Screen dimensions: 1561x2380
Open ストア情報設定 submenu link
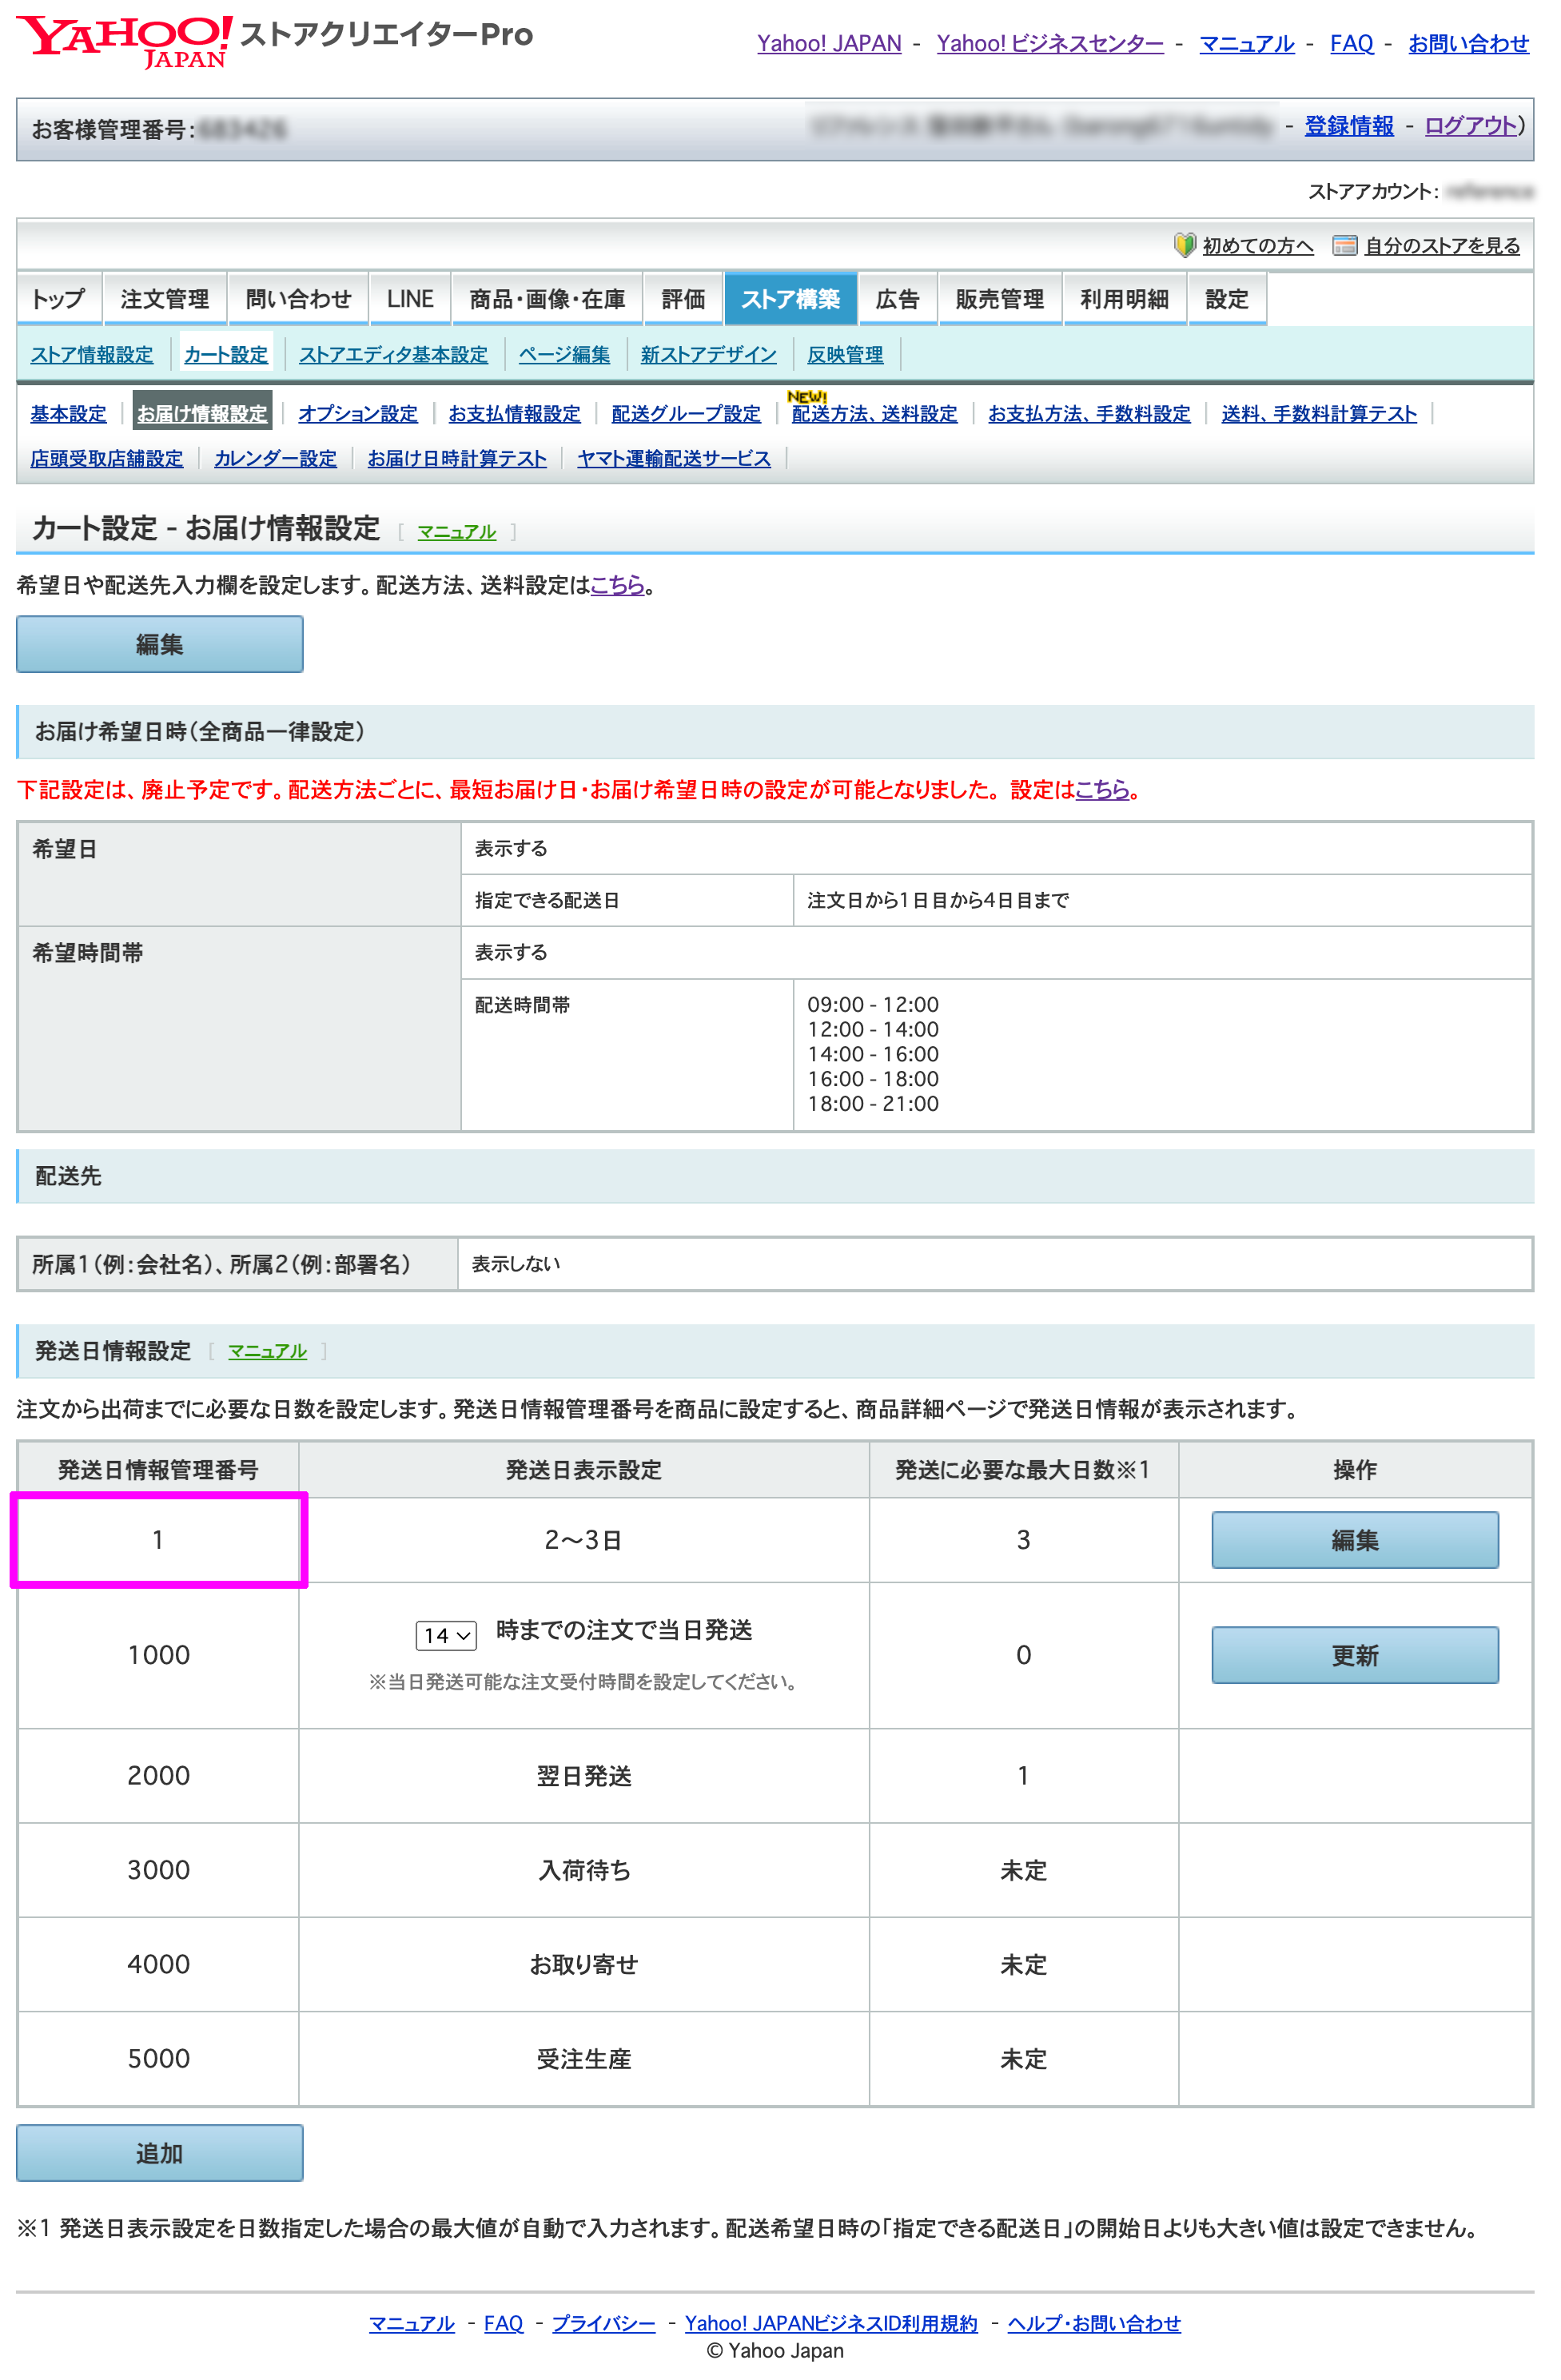92,355
